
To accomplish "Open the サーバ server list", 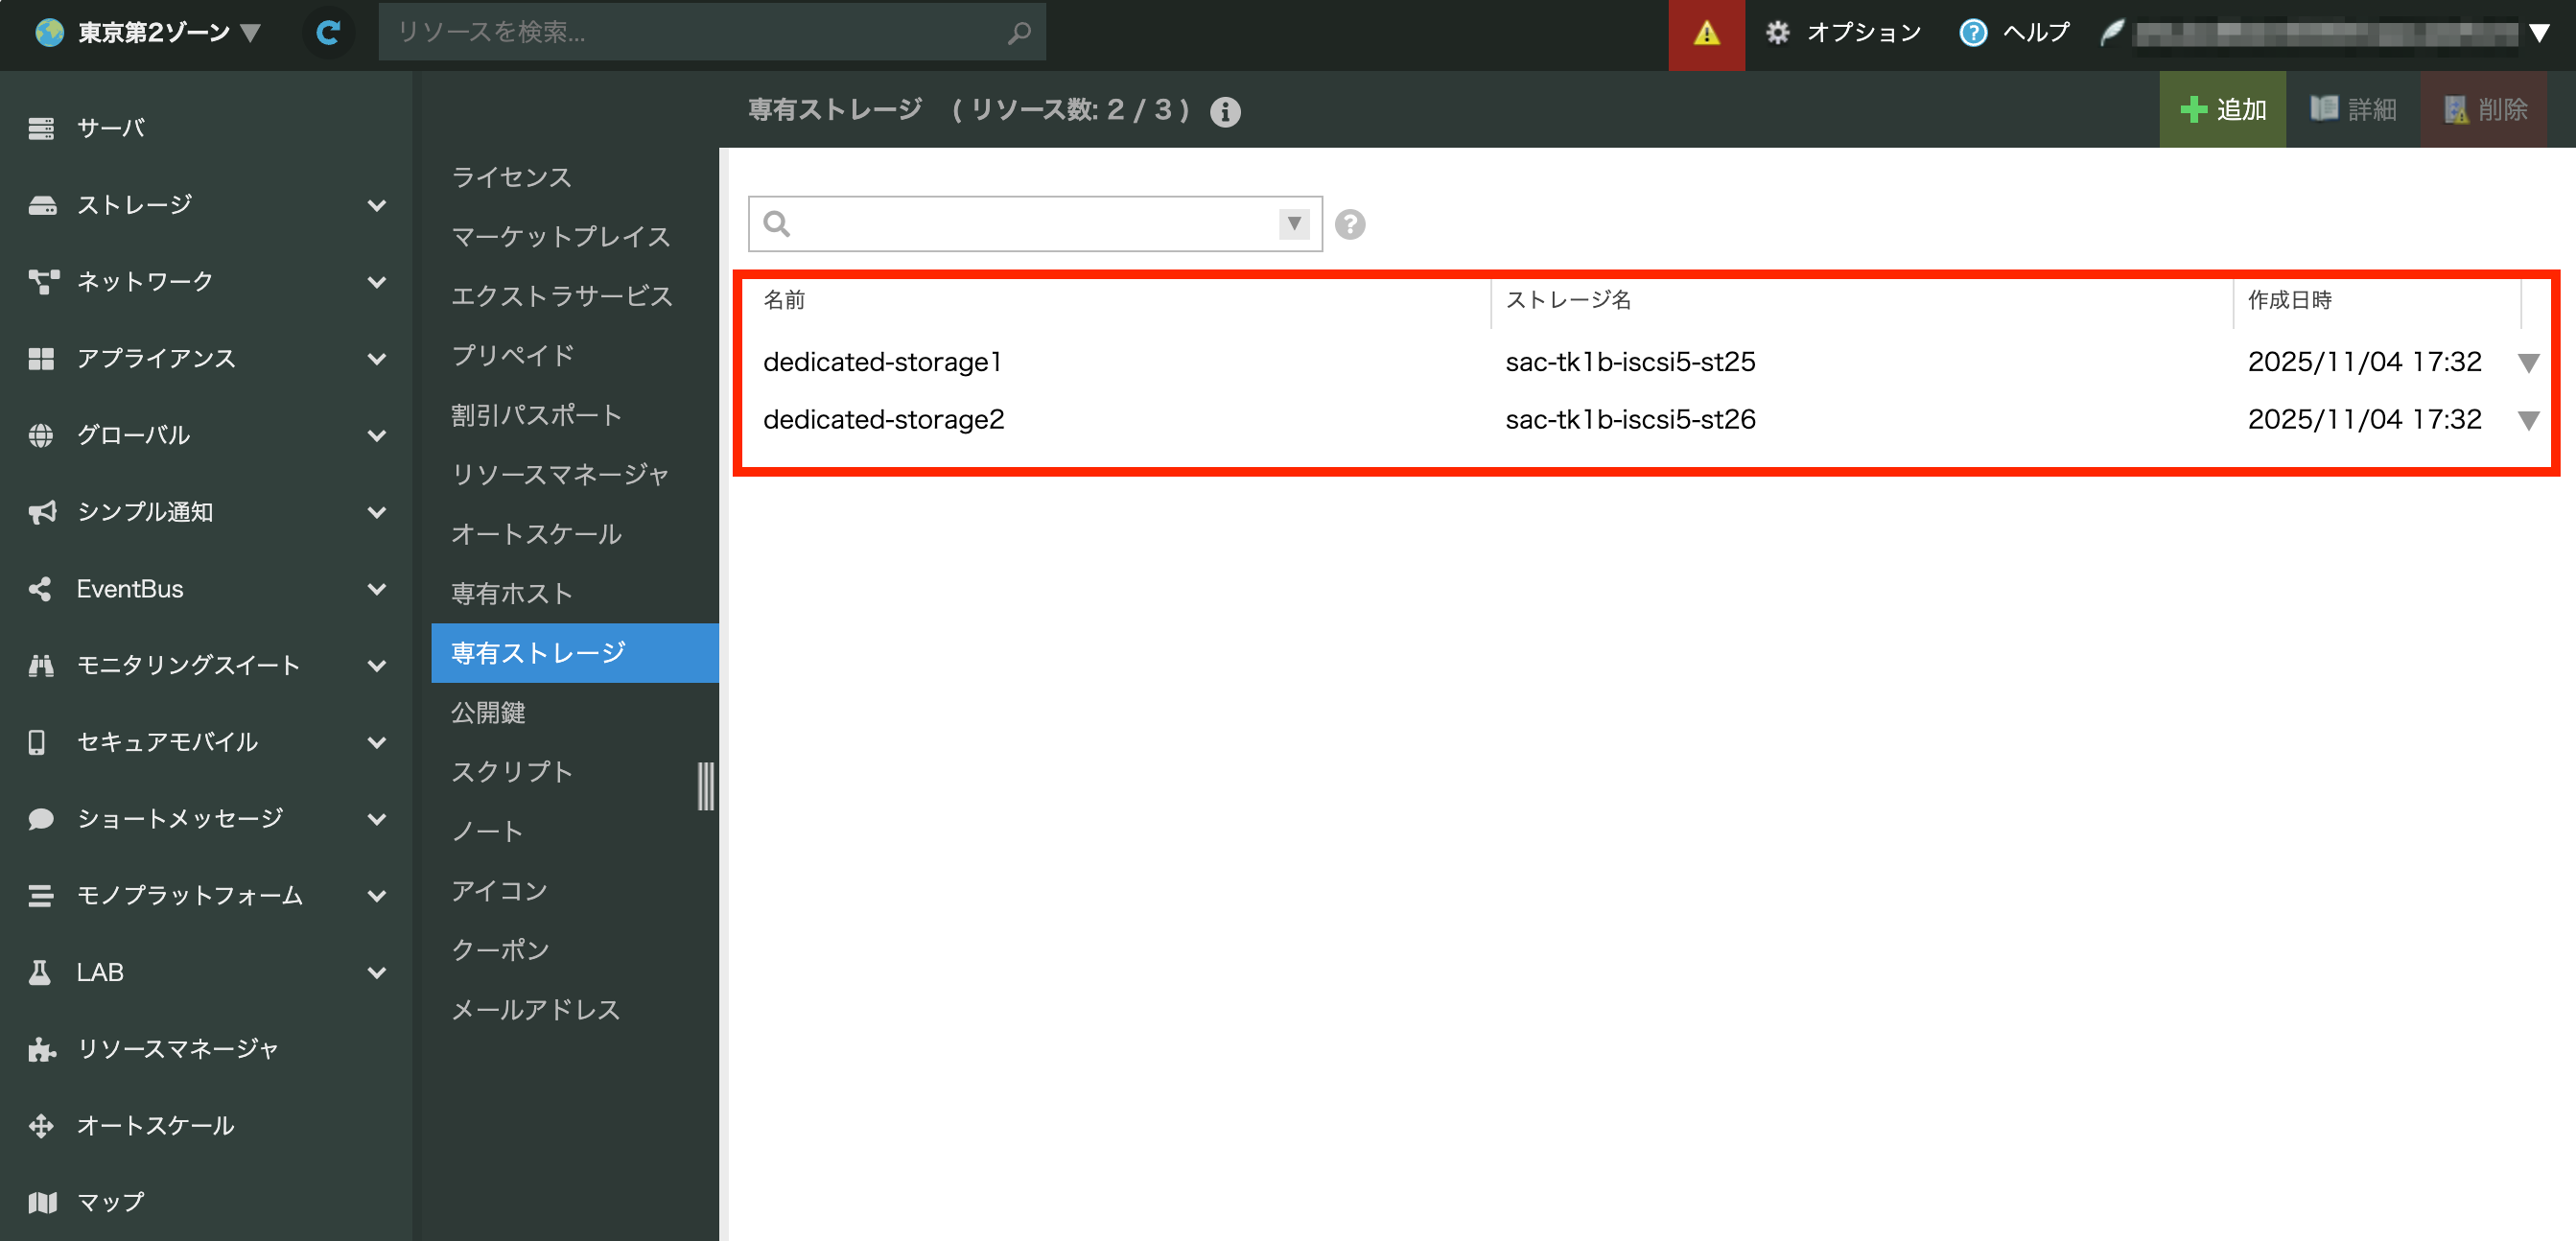I will (x=110, y=128).
